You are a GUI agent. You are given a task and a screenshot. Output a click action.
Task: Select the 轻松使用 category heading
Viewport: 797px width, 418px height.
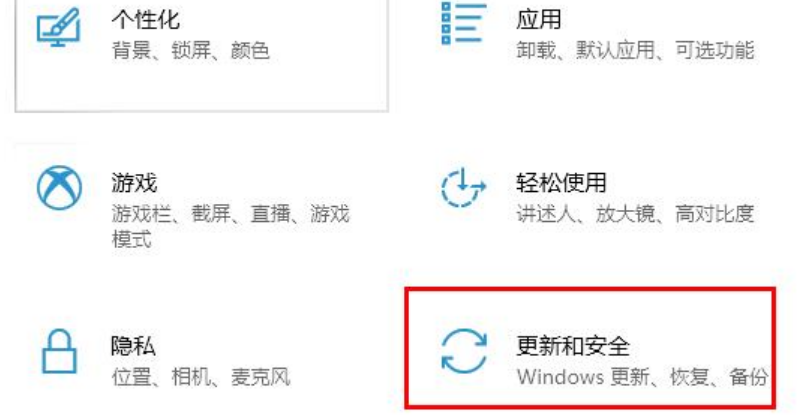[561, 183]
